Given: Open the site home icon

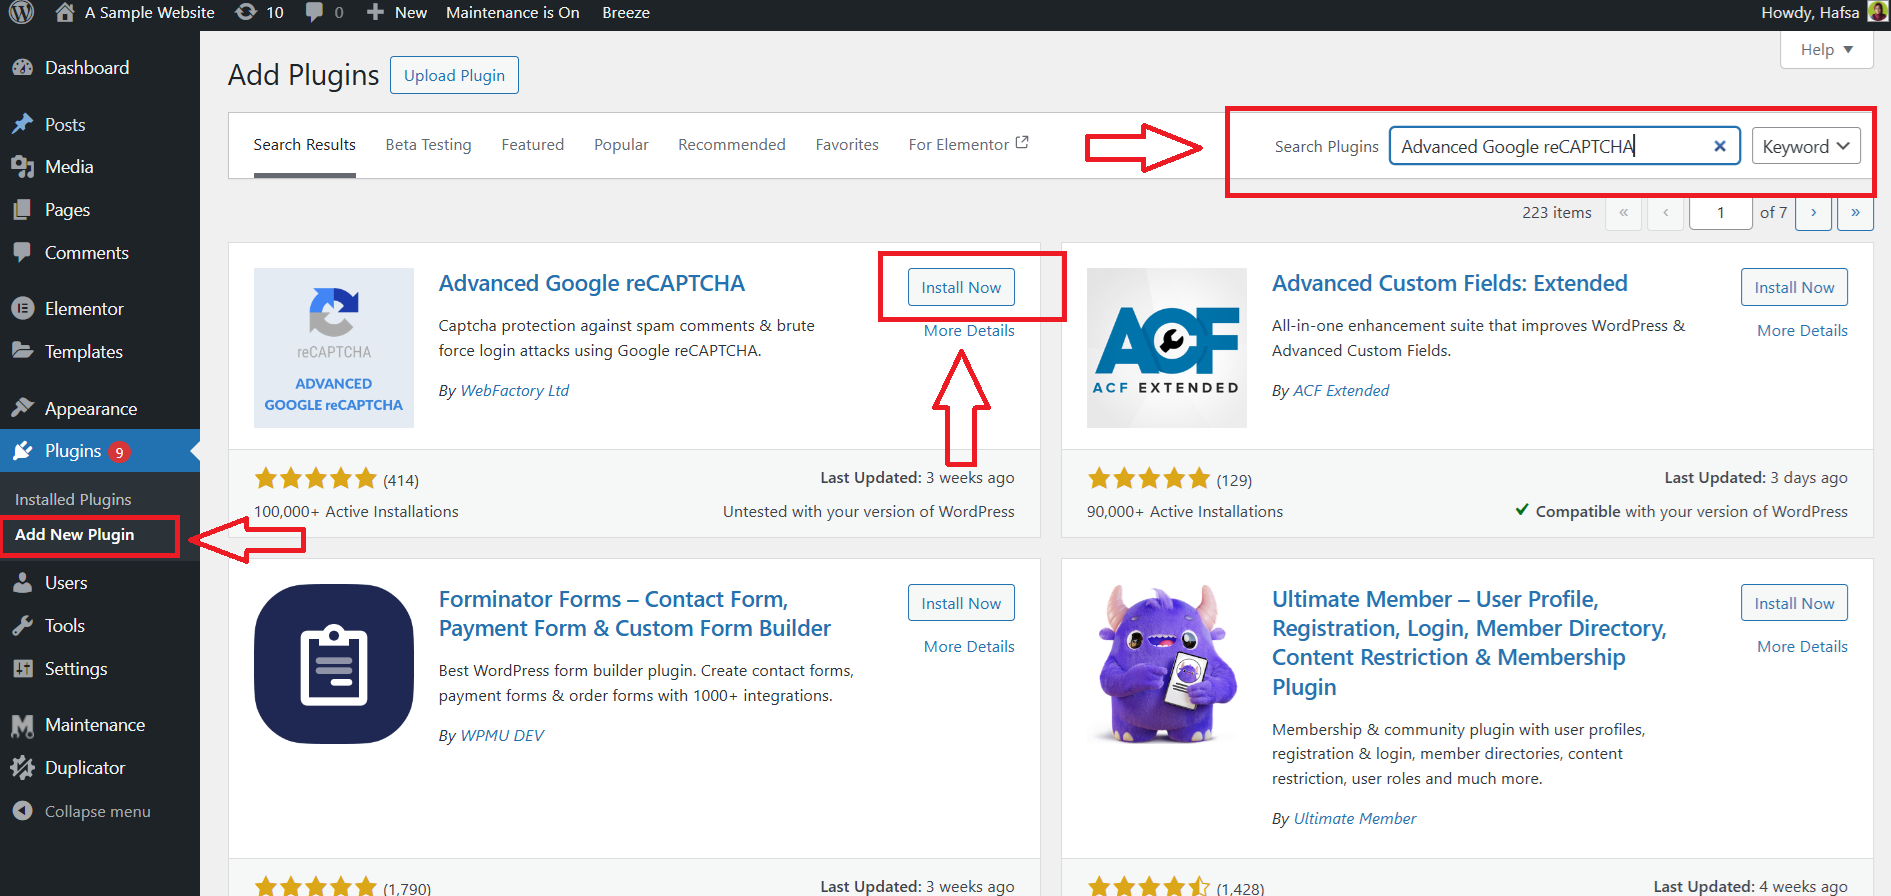Looking at the screenshot, I should [65, 12].
